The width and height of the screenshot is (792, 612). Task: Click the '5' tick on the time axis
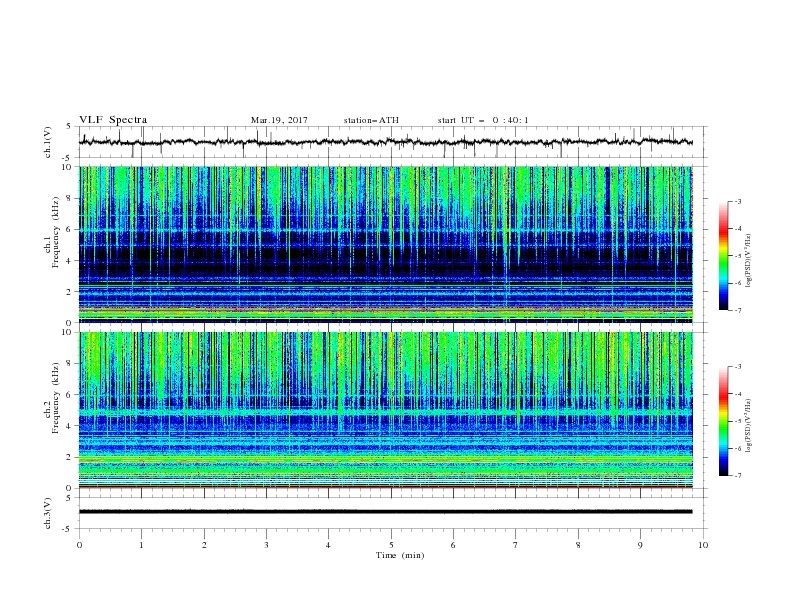391,545
